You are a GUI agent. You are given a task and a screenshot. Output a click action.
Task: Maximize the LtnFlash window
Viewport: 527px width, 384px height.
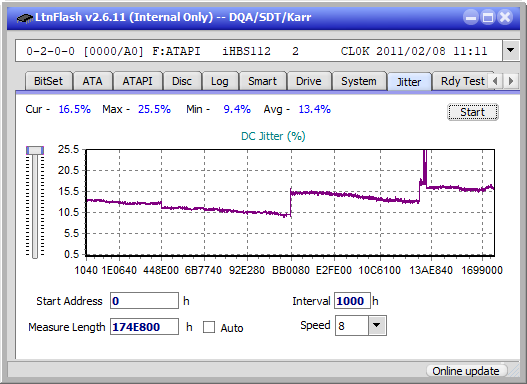click(488, 17)
